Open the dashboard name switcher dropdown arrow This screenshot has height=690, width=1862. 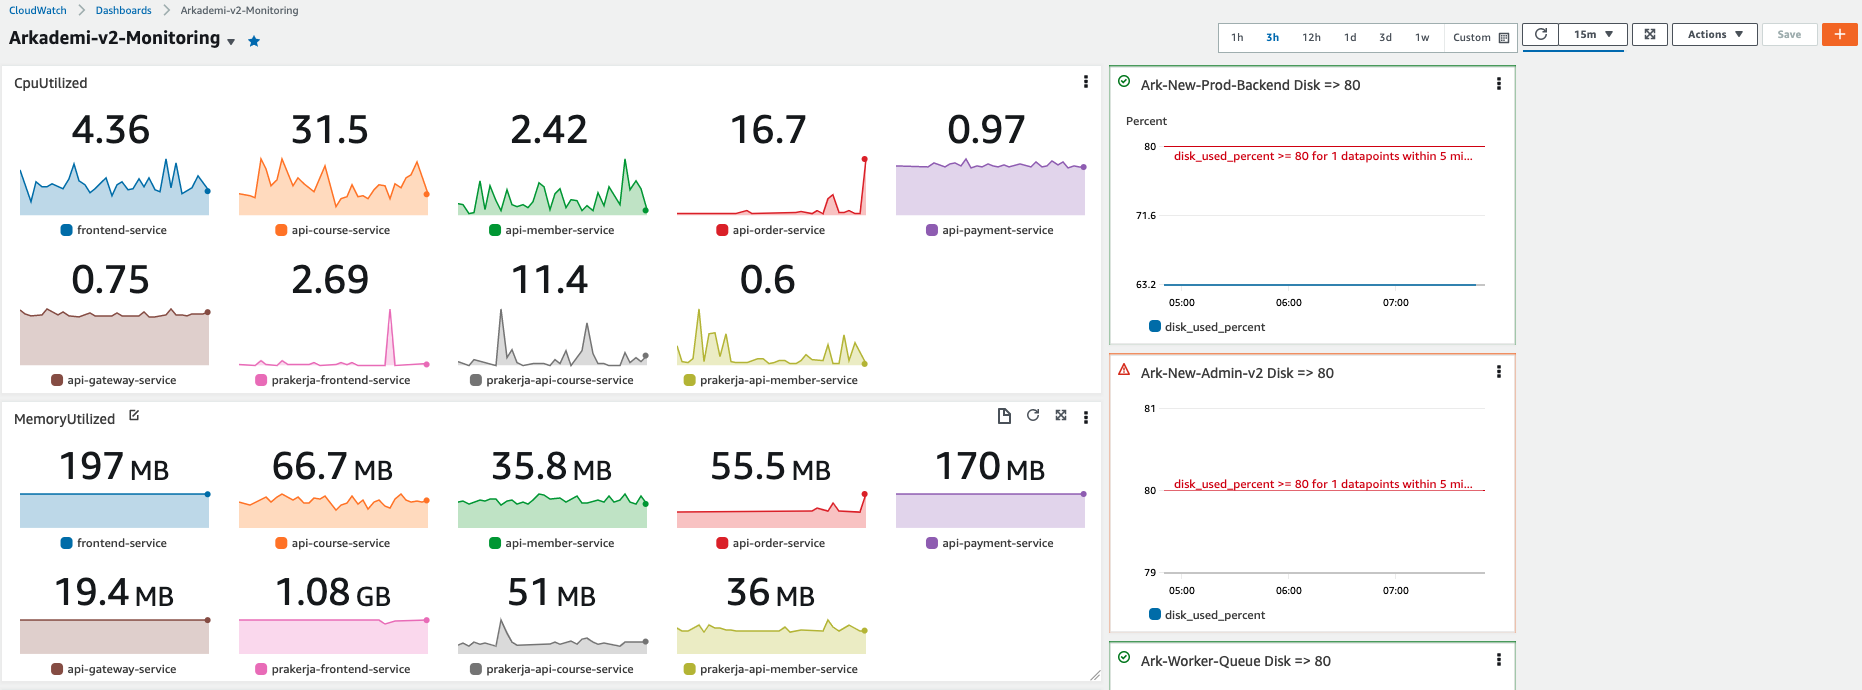[231, 42]
